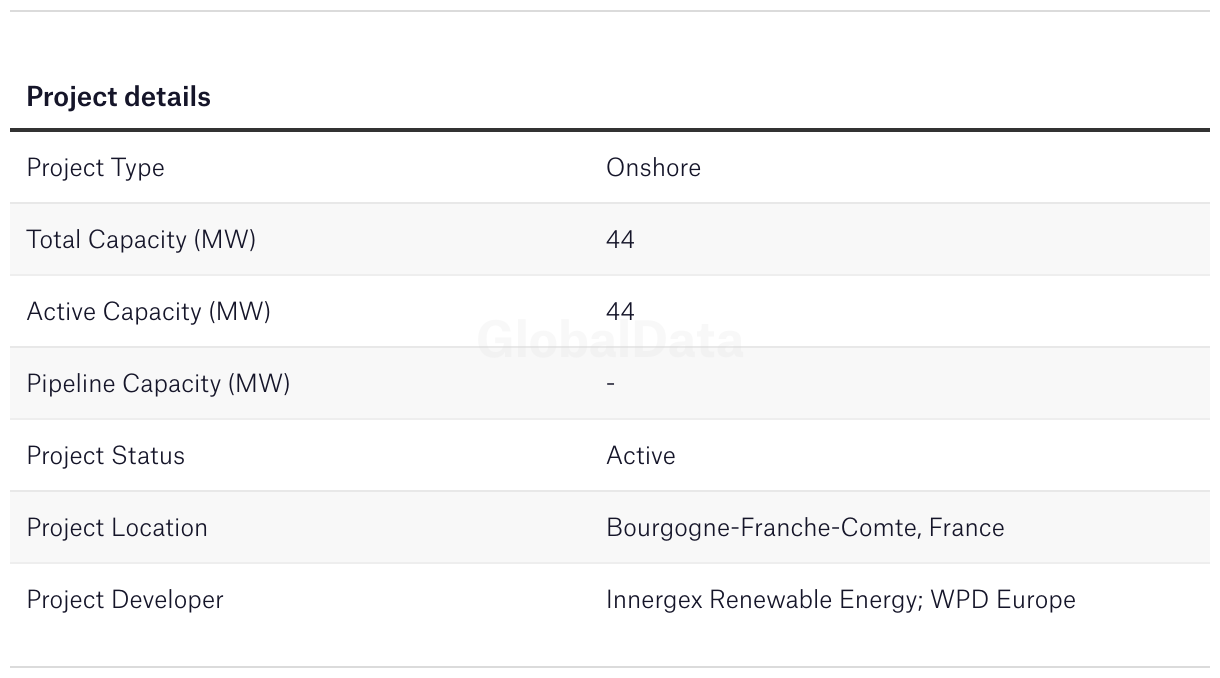1220x678 pixels.
Task: Click the Onshore project type value
Action: pyautogui.click(x=653, y=167)
